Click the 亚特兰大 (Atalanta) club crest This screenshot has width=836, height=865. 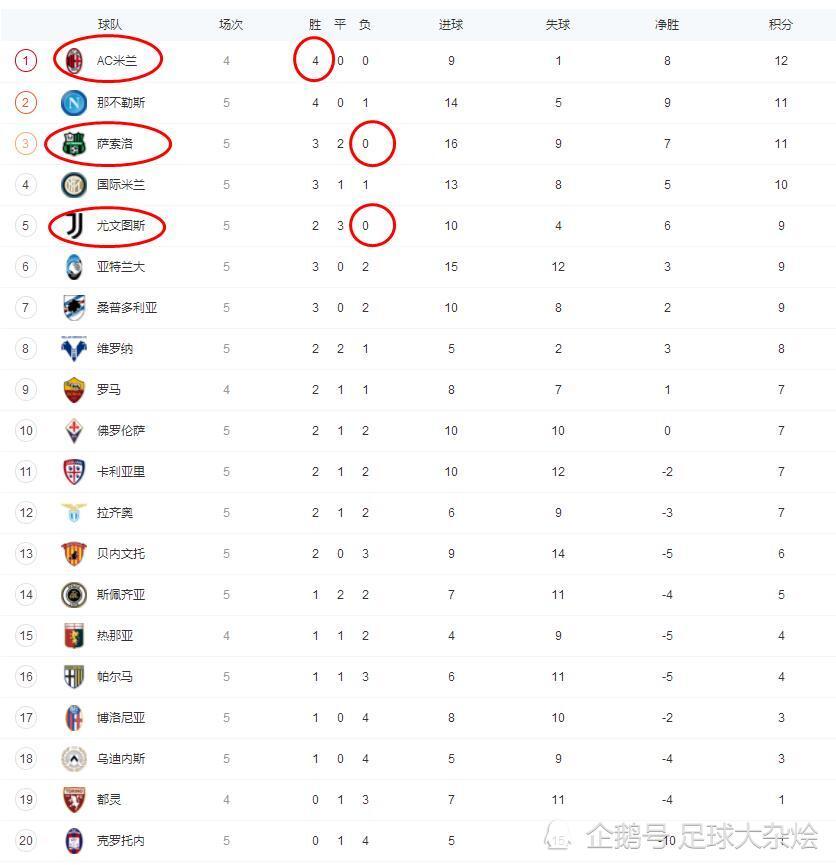coord(74,267)
